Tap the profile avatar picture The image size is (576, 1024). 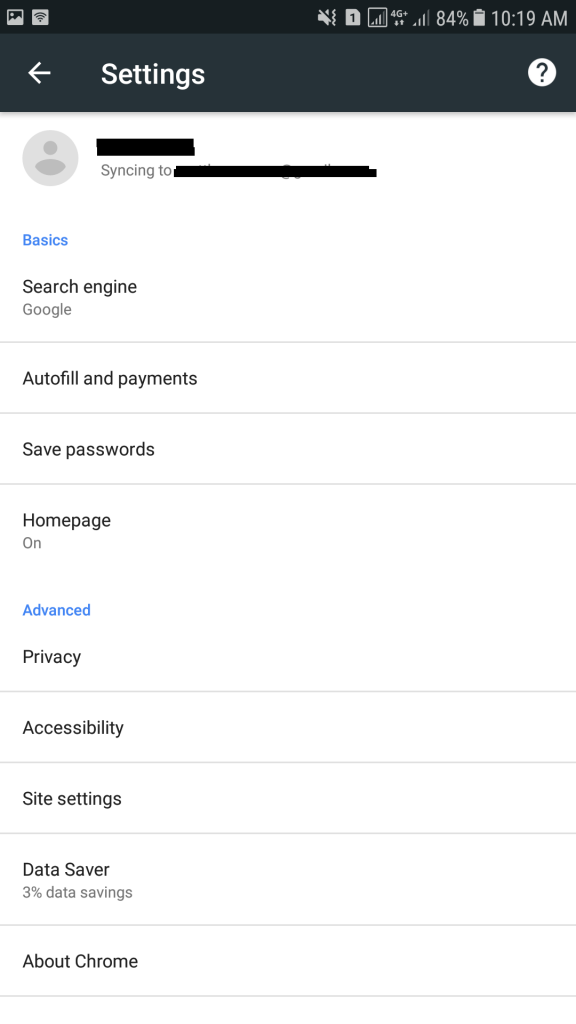coord(50,158)
